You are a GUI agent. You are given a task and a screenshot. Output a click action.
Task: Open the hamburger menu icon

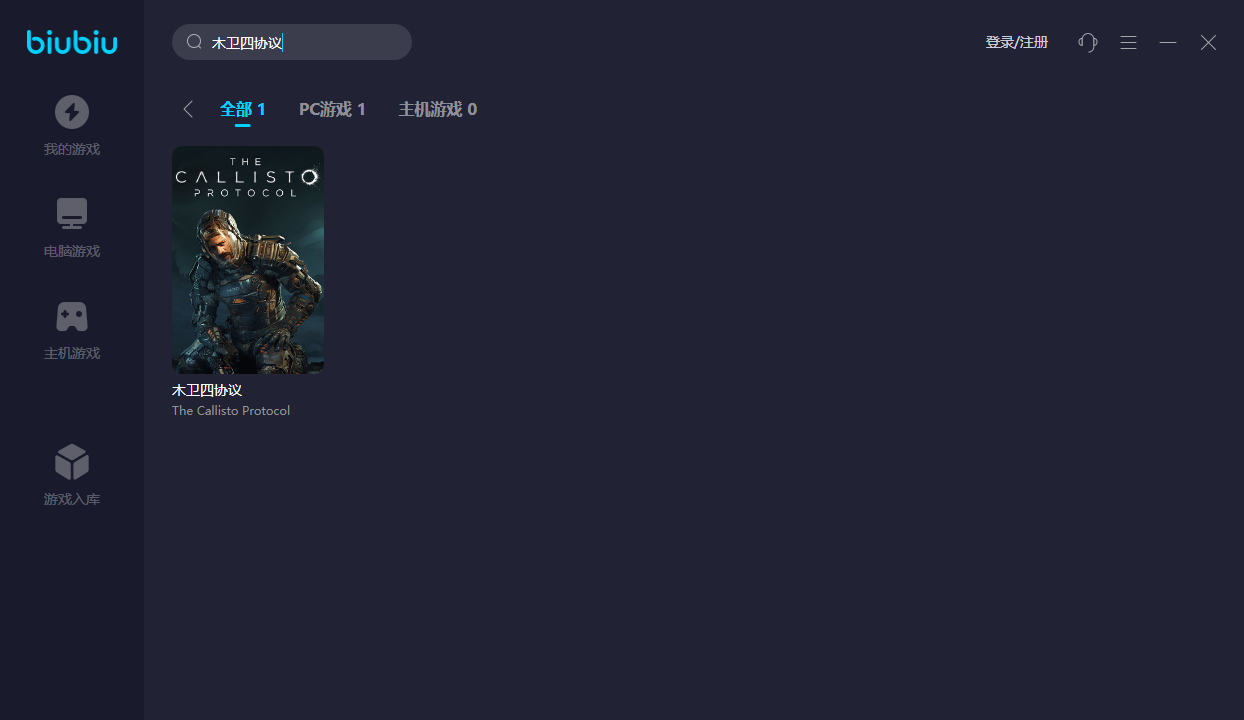[1128, 42]
